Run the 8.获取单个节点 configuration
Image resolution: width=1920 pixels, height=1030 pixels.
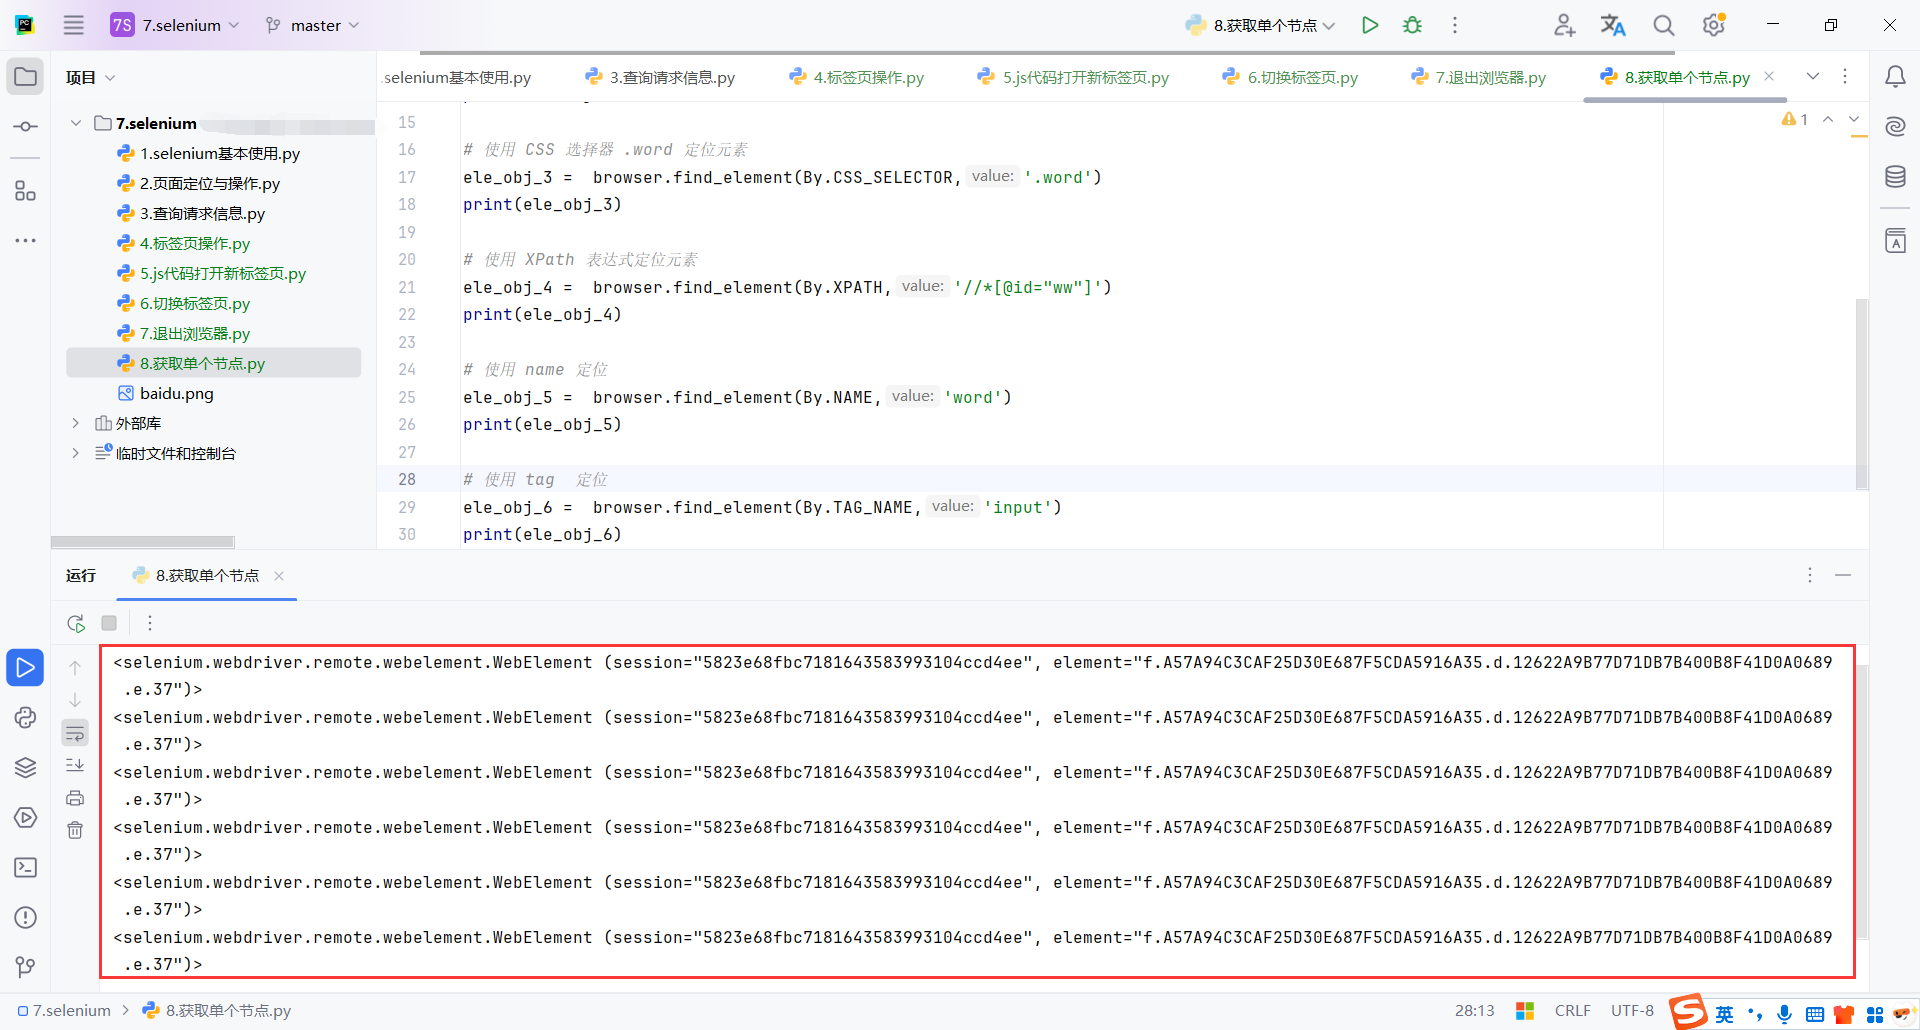pyautogui.click(x=1370, y=25)
